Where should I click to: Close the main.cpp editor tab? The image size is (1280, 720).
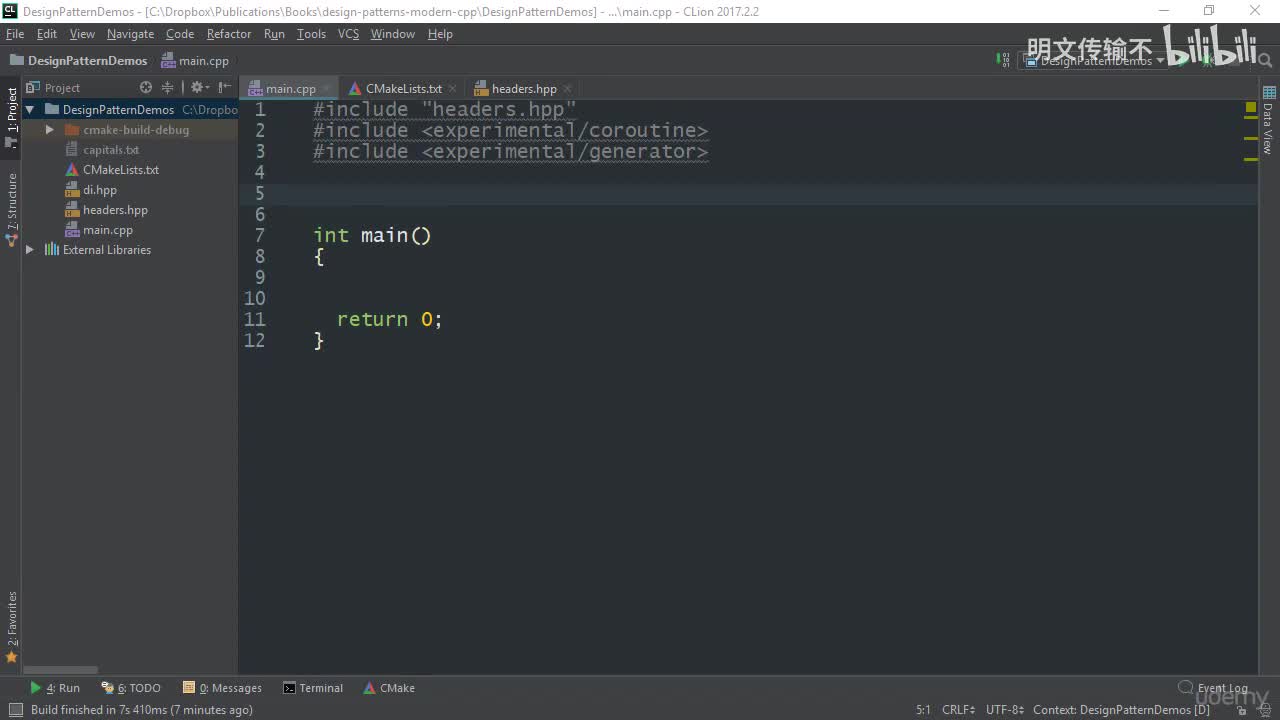[x=326, y=89]
